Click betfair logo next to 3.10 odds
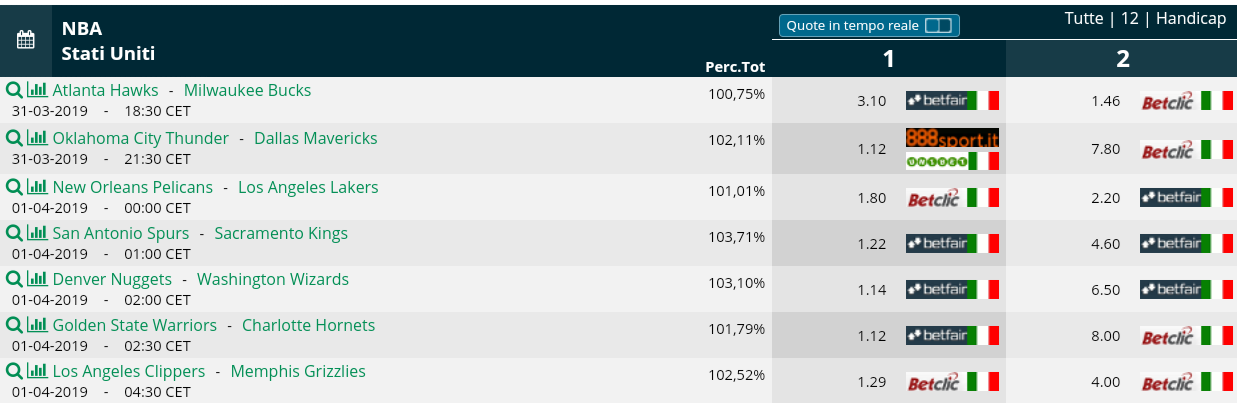This screenshot has width=1237, height=403. 952,100
